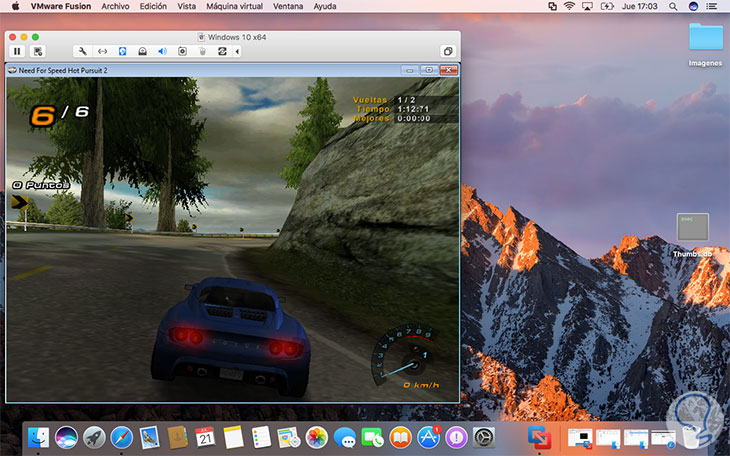Open Feedback Assistant in the Dock
The height and width of the screenshot is (456, 730).
[456, 437]
